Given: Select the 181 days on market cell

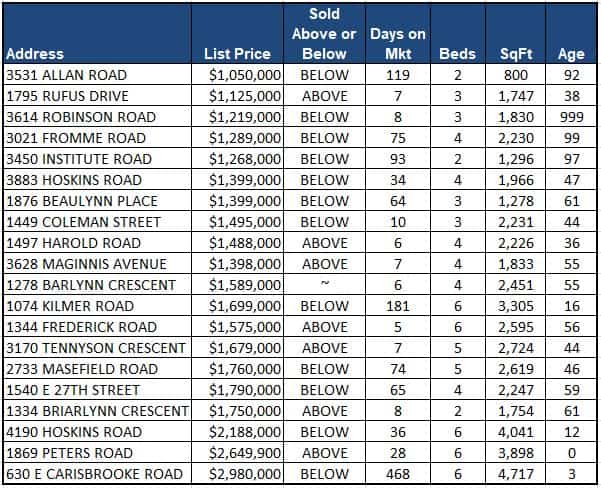Looking at the screenshot, I should point(397,305).
